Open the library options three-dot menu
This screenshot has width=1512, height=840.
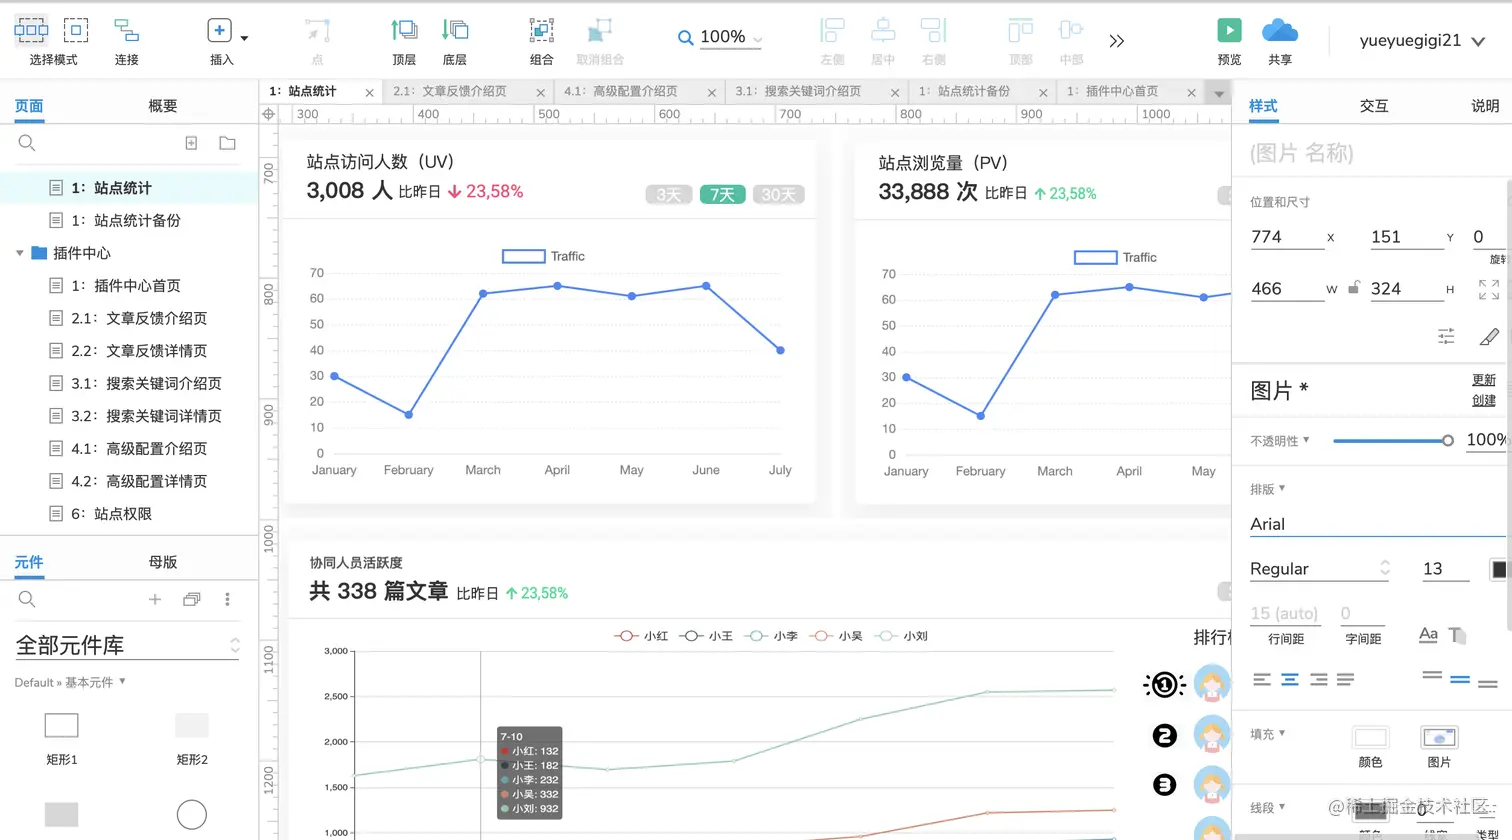tap(227, 599)
